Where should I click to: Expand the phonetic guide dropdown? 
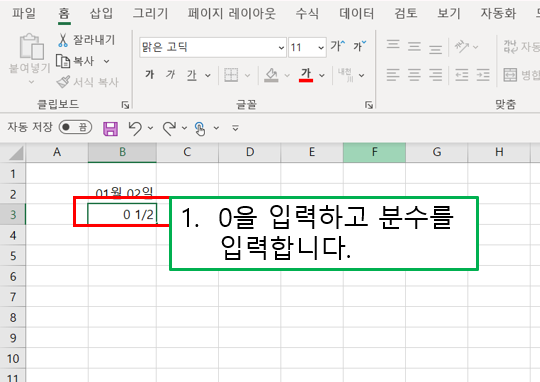(361, 75)
